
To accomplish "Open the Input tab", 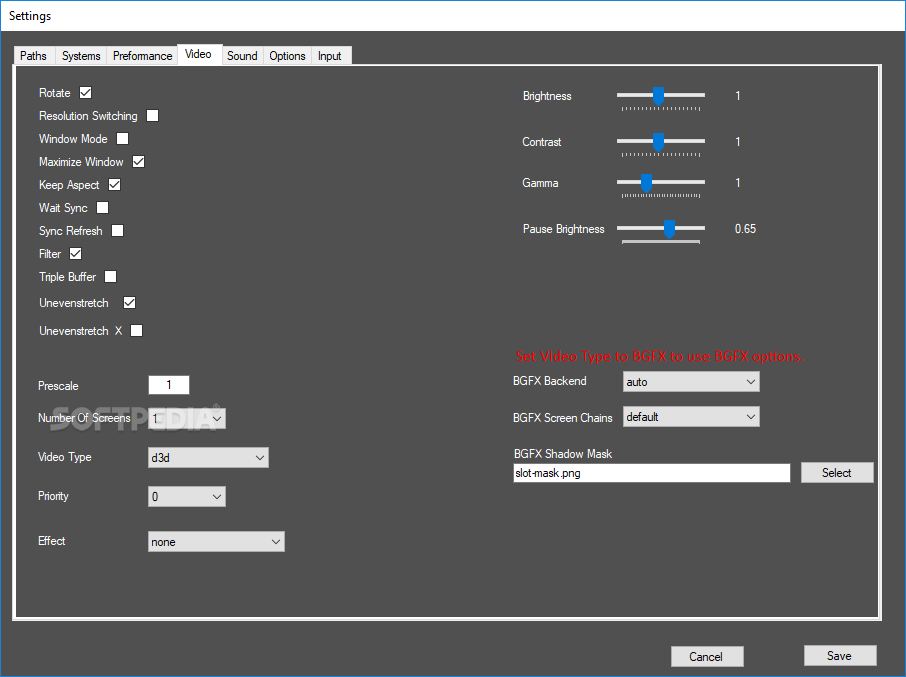I will coord(330,55).
